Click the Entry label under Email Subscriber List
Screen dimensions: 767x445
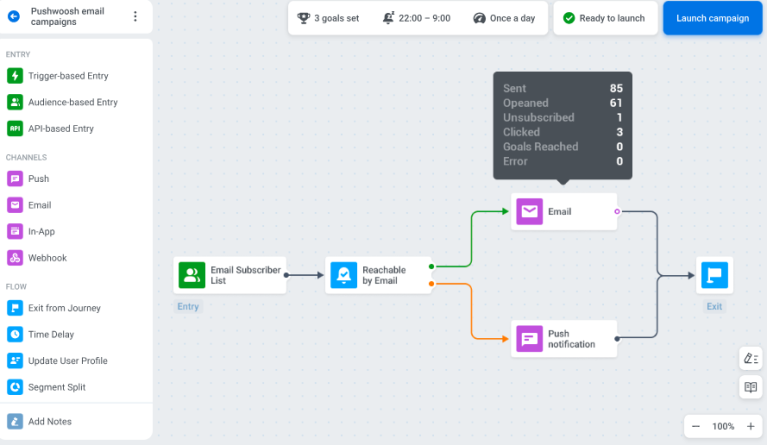[188, 307]
